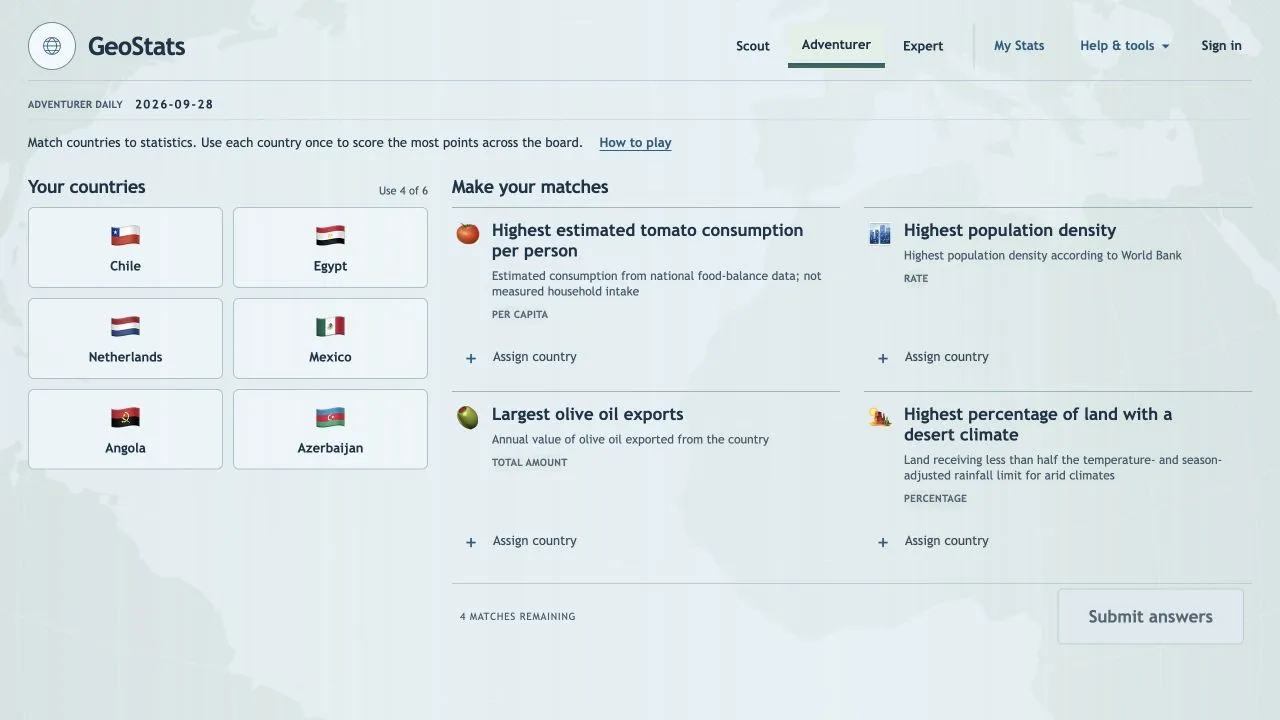Open the Help & tools dropdown

[1124, 46]
